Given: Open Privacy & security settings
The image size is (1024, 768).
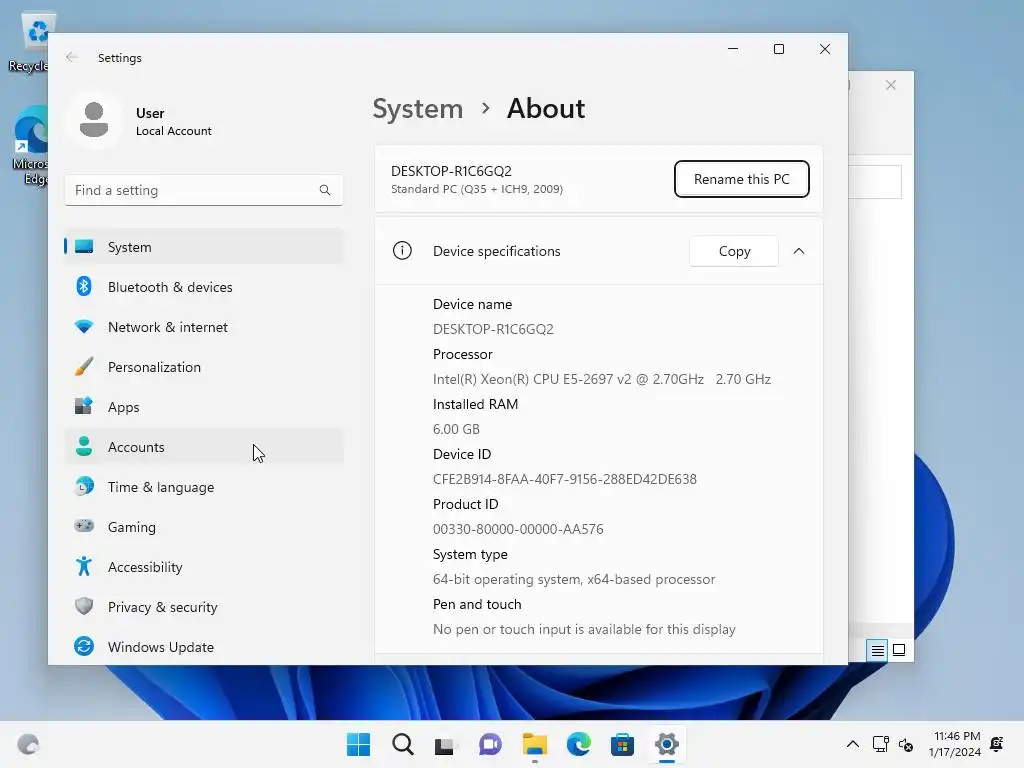Looking at the screenshot, I should (x=204, y=607).
